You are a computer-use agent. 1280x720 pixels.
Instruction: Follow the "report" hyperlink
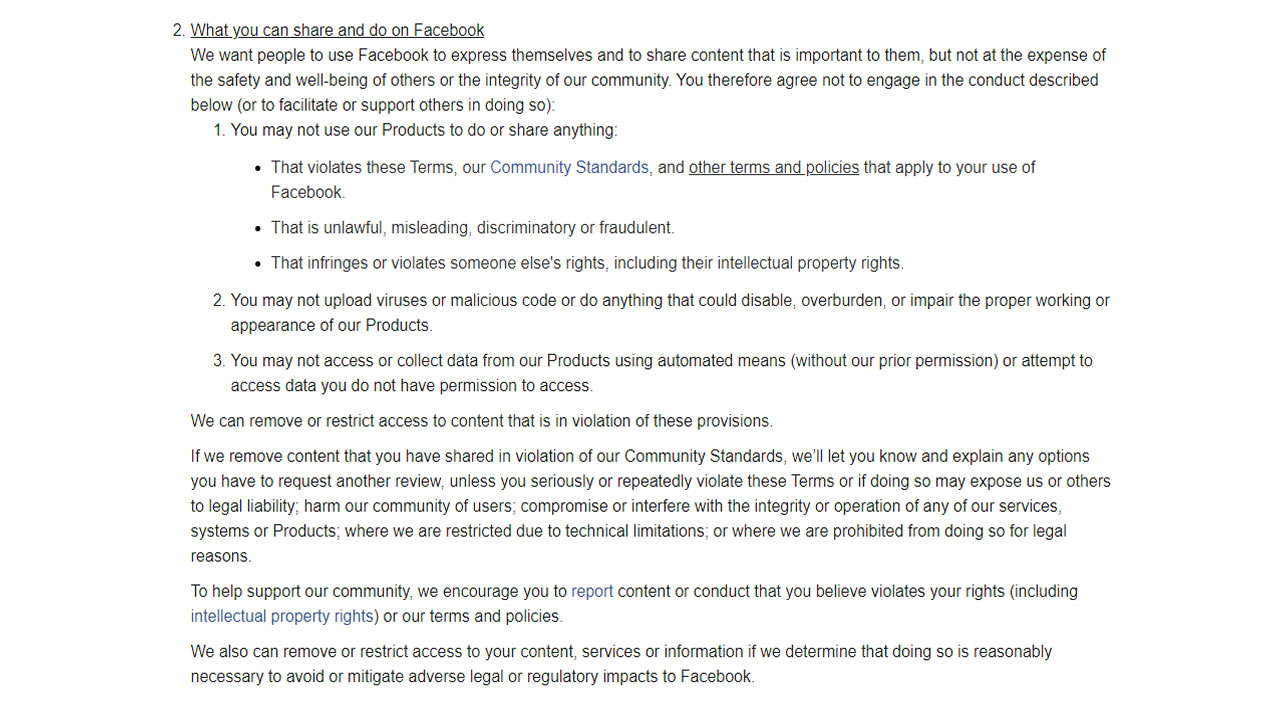(x=592, y=592)
